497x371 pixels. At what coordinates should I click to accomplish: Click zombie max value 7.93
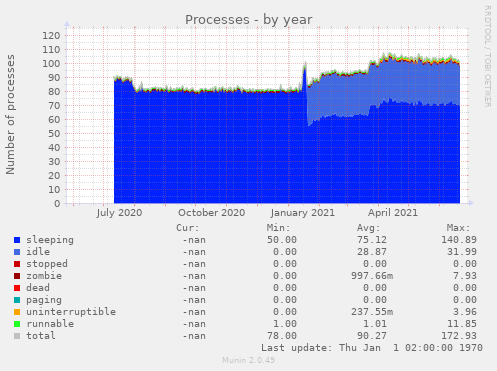coord(465,276)
